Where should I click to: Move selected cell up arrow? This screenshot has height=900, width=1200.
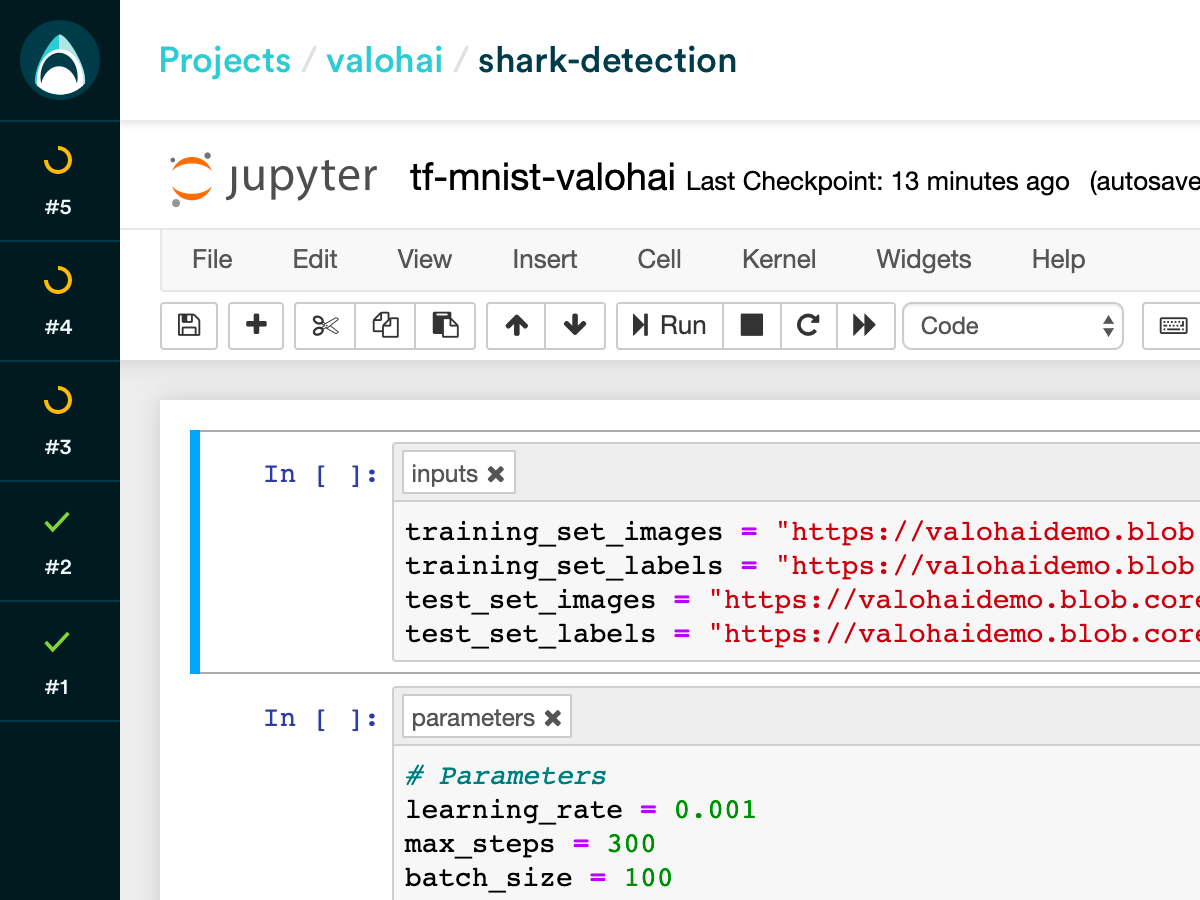click(x=516, y=325)
